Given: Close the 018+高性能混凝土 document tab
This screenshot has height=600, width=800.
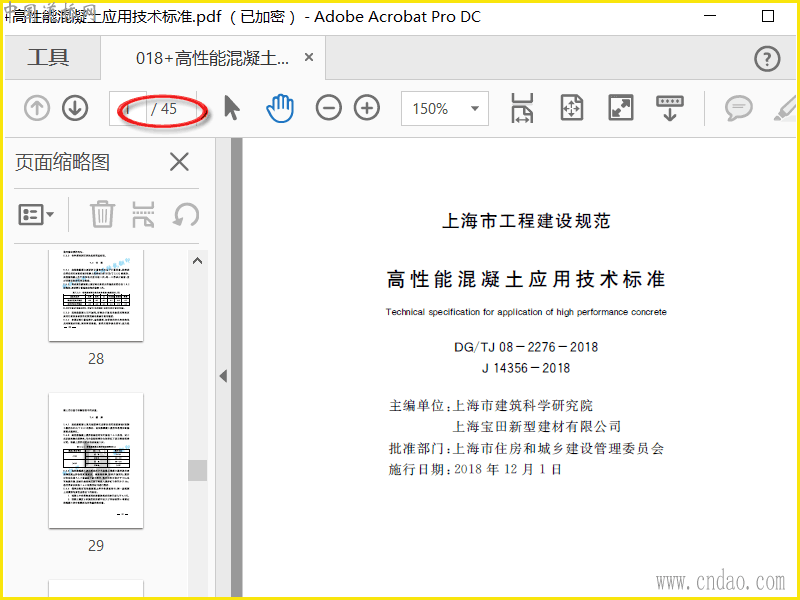Looking at the screenshot, I should pos(309,58).
